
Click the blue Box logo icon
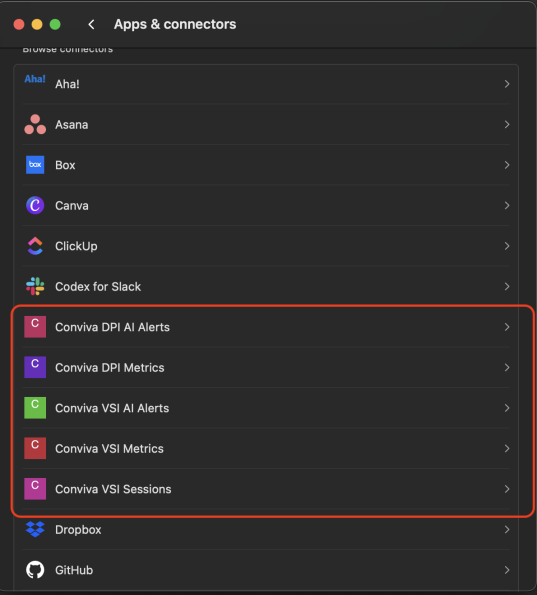[x=35, y=165]
